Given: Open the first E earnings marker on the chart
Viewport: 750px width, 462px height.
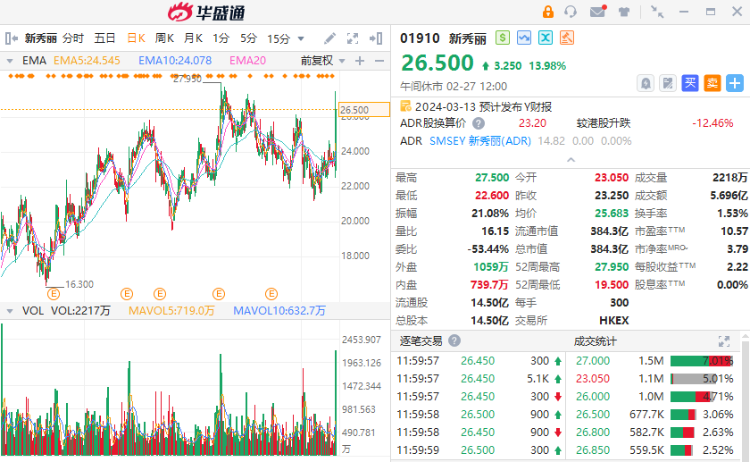Looking at the screenshot, I should coord(54,294).
